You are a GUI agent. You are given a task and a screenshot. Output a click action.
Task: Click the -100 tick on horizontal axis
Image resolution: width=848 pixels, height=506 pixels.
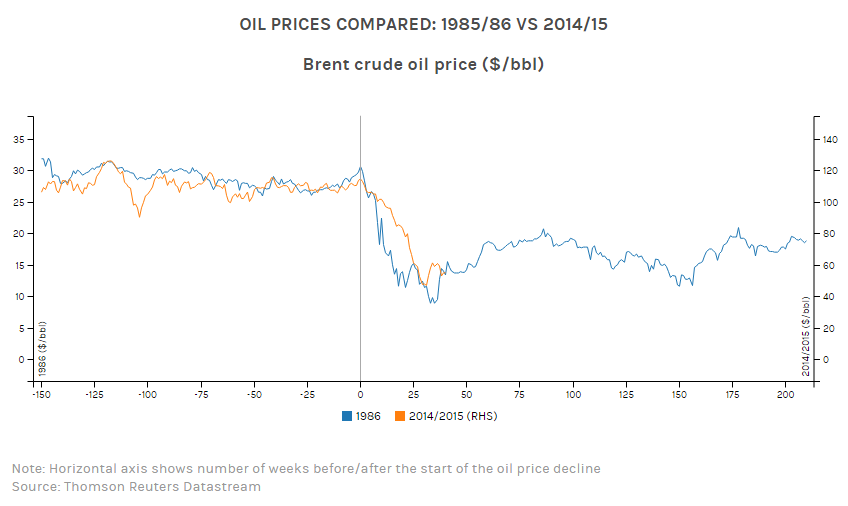tap(148, 395)
